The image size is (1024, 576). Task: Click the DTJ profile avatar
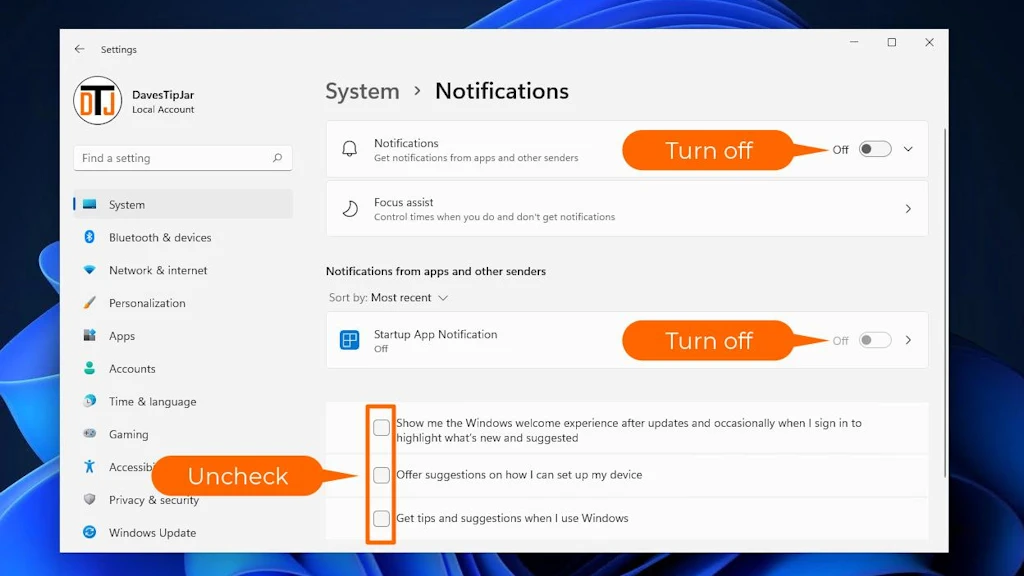(98, 101)
